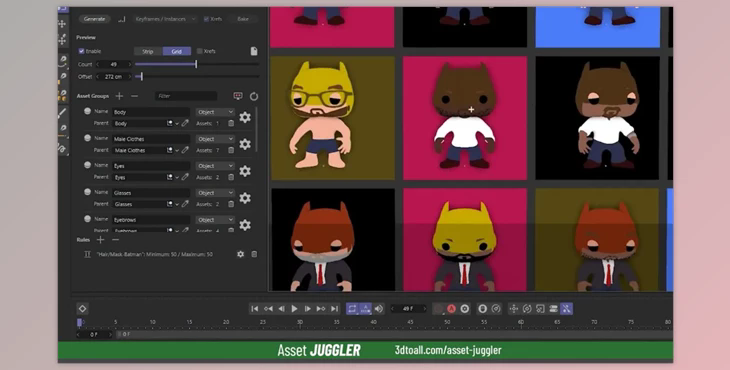Go to end of animation

pyautogui.click(x=334, y=309)
